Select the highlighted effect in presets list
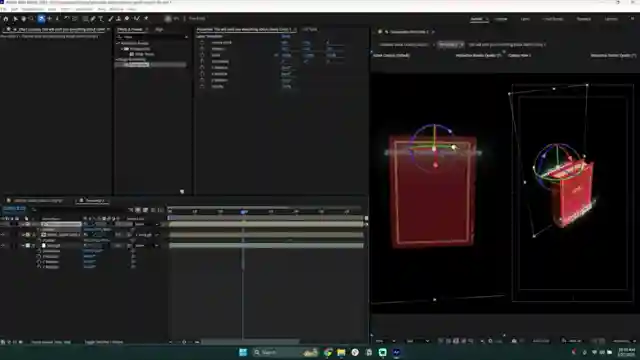The width and height of the screenshot is (640, 360). point(150,64)
